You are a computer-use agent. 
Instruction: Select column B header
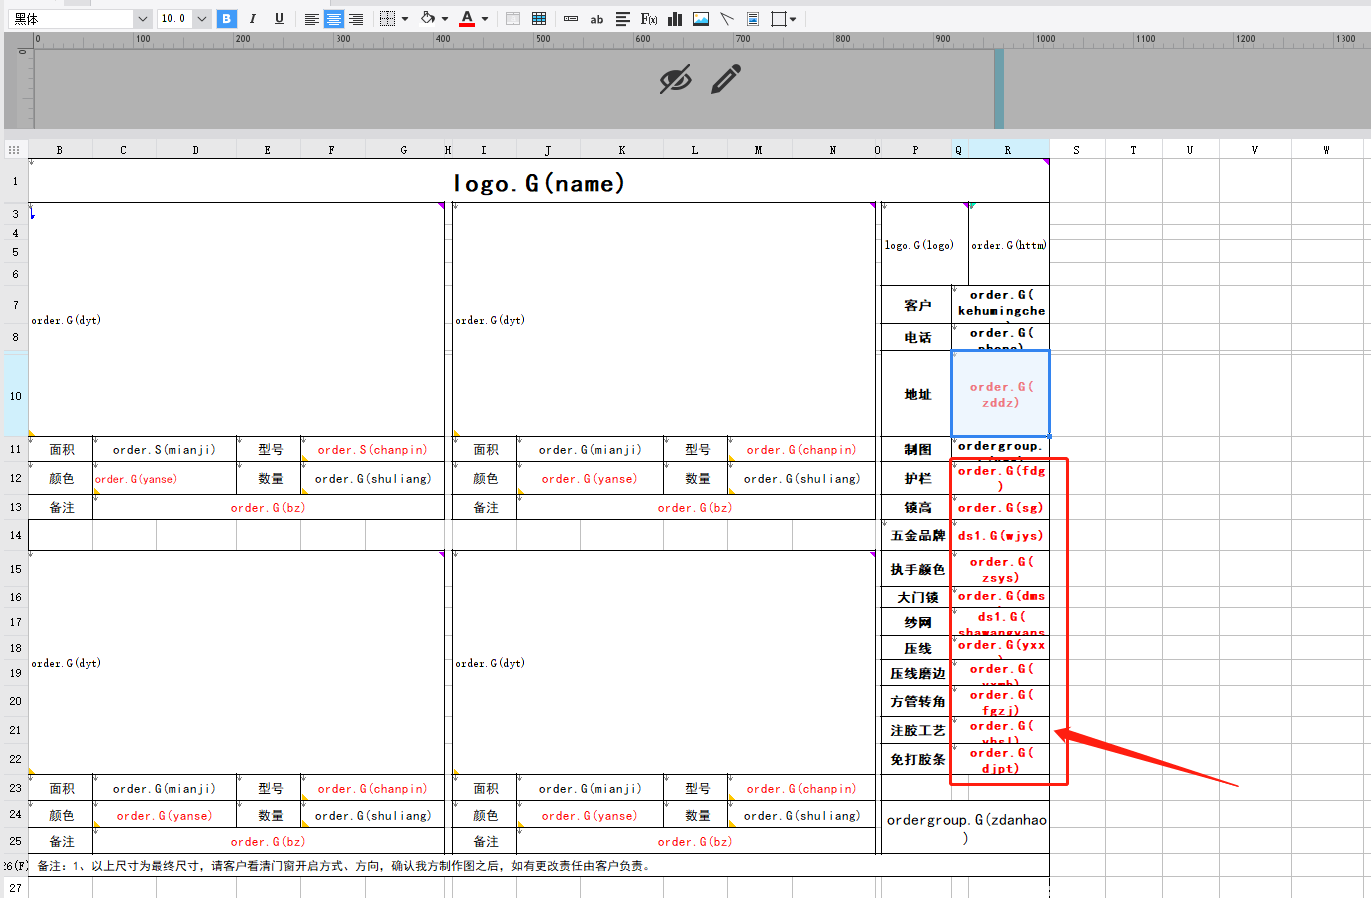[x=60, y=150]
